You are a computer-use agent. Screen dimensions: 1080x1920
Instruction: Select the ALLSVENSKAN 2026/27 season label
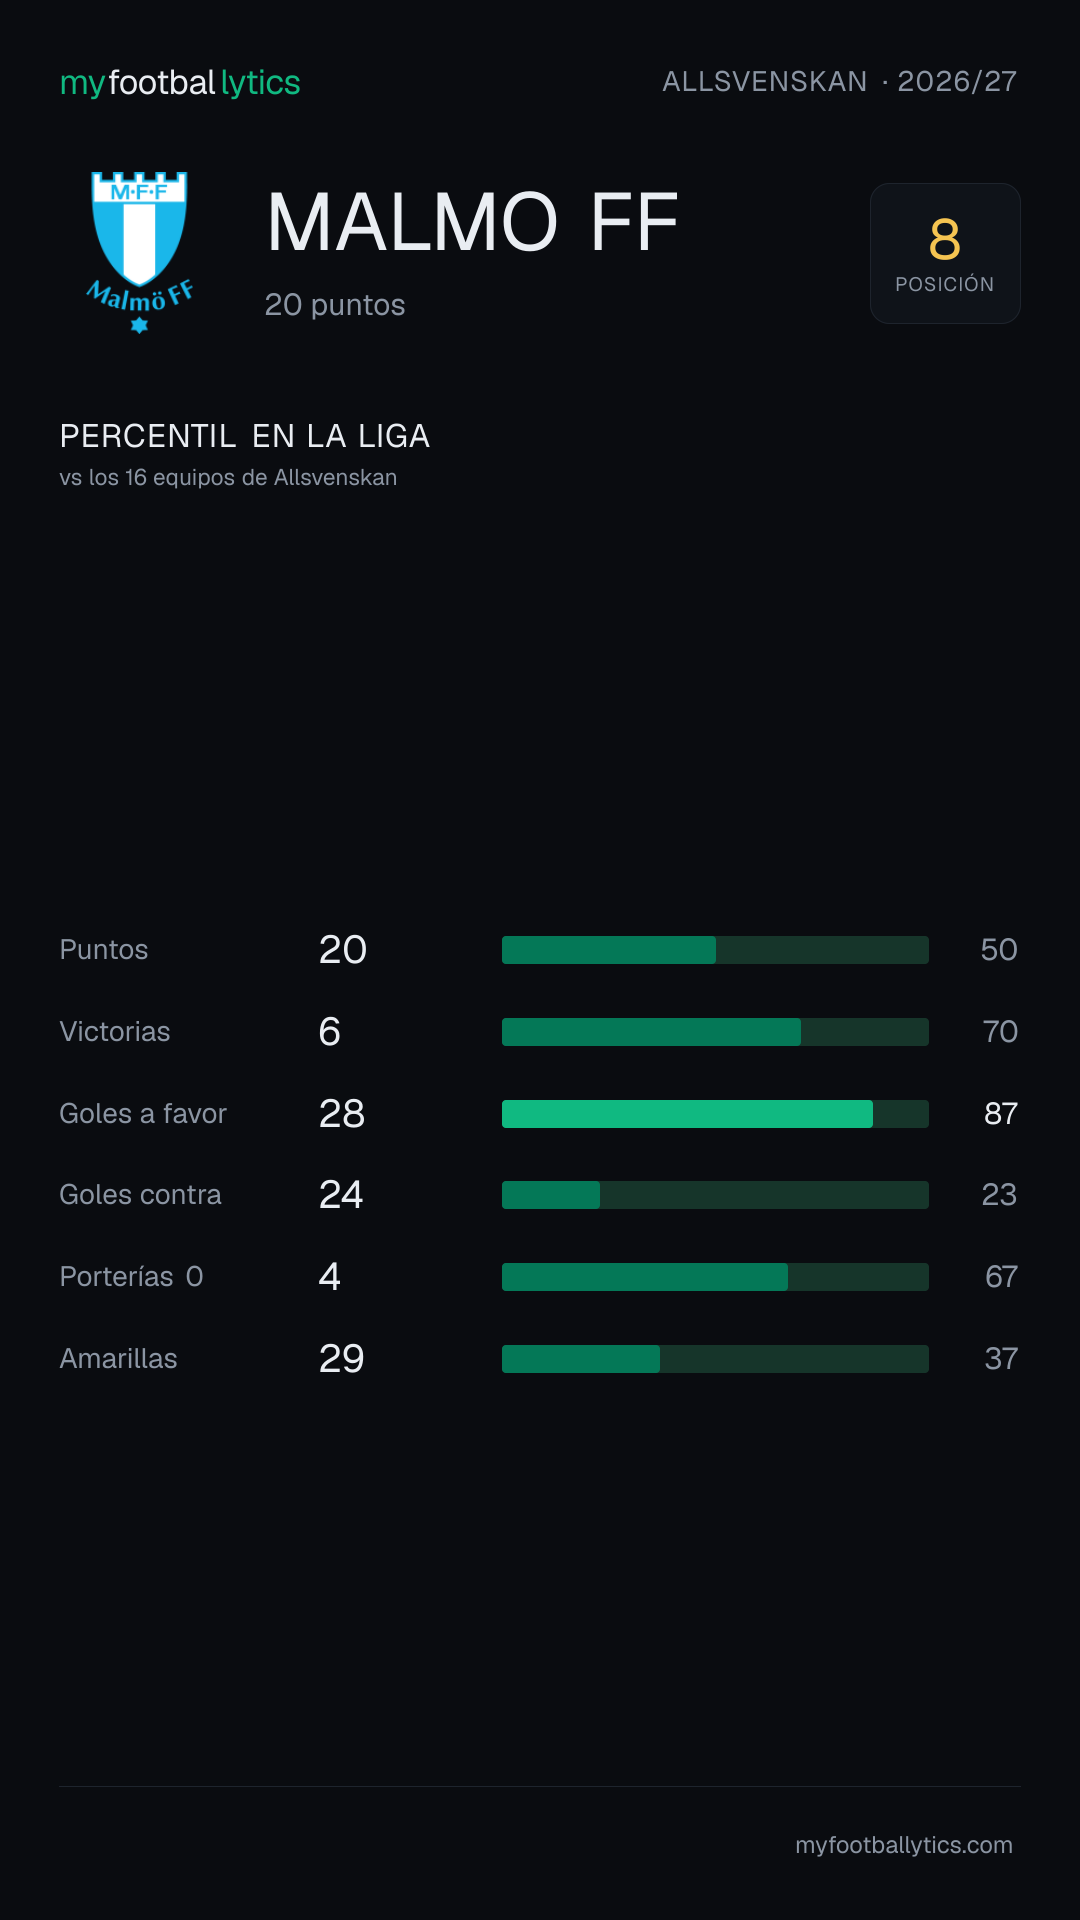[x=839, y=81]
